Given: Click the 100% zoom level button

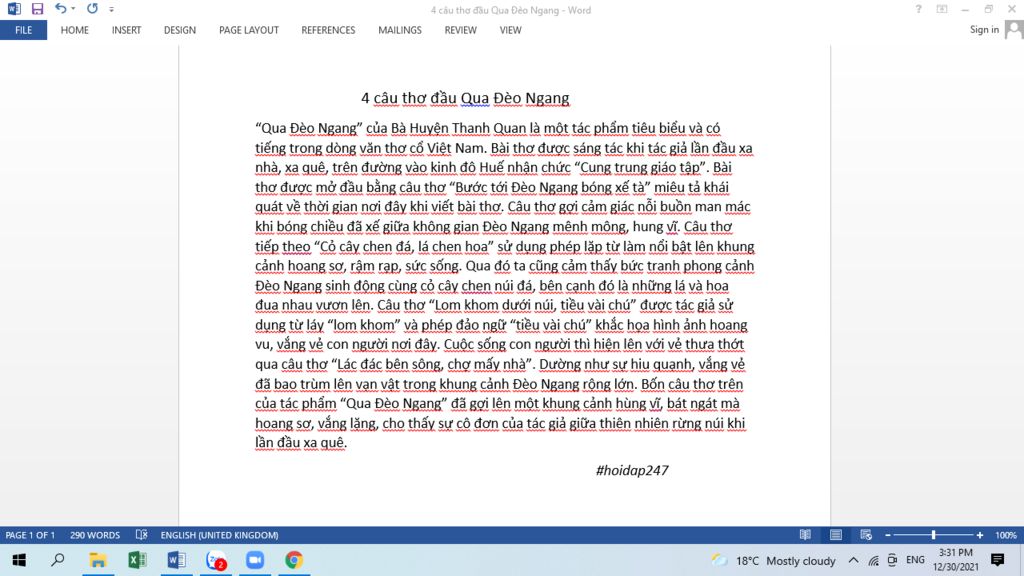Looking at the screenshot, I should coord(1006,535).
